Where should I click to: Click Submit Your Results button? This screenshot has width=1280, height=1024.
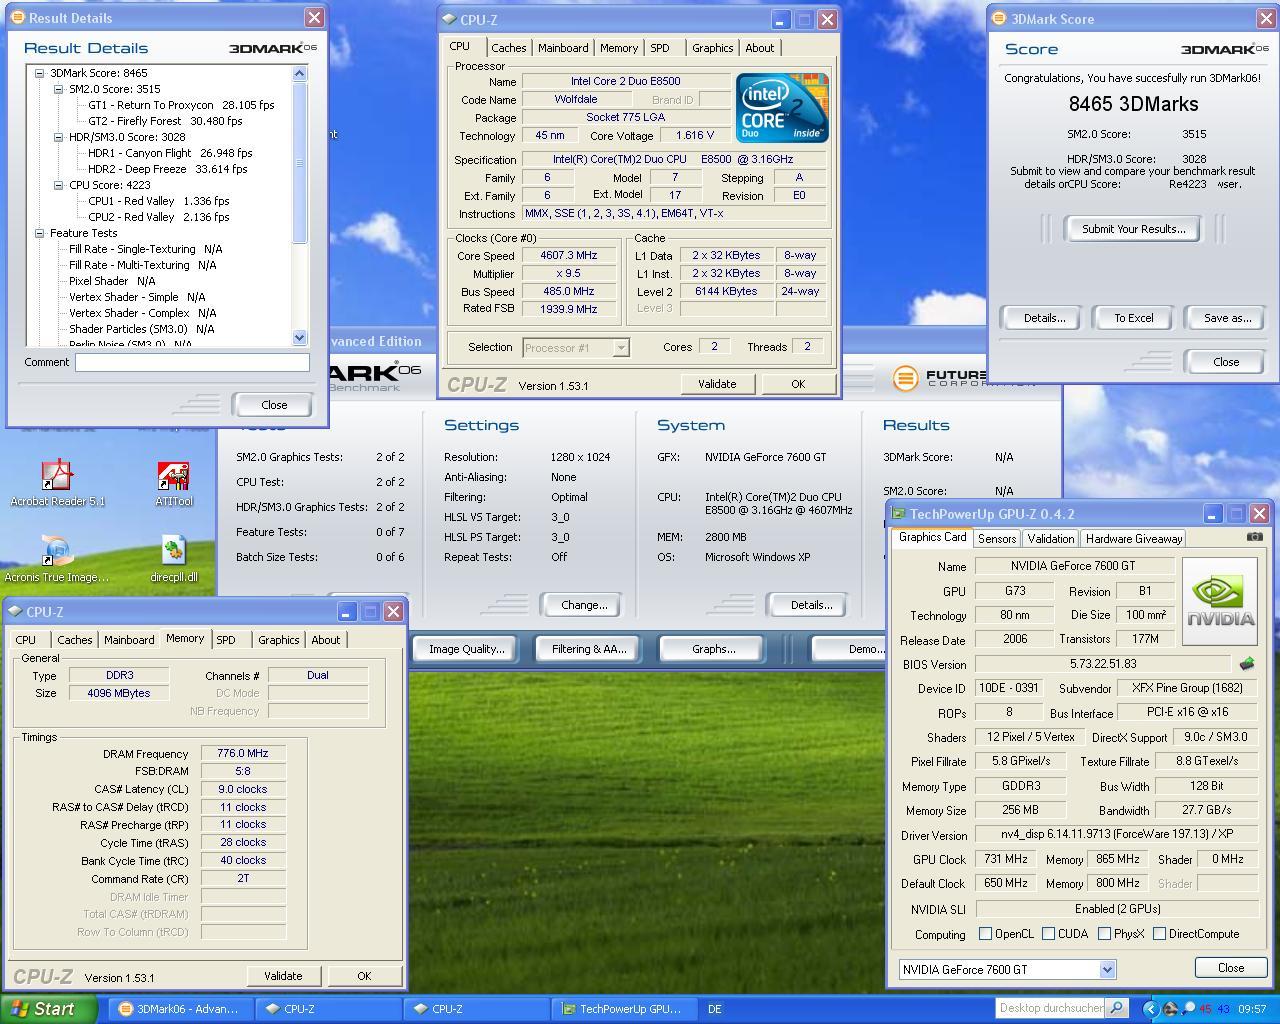[1134, 229]
